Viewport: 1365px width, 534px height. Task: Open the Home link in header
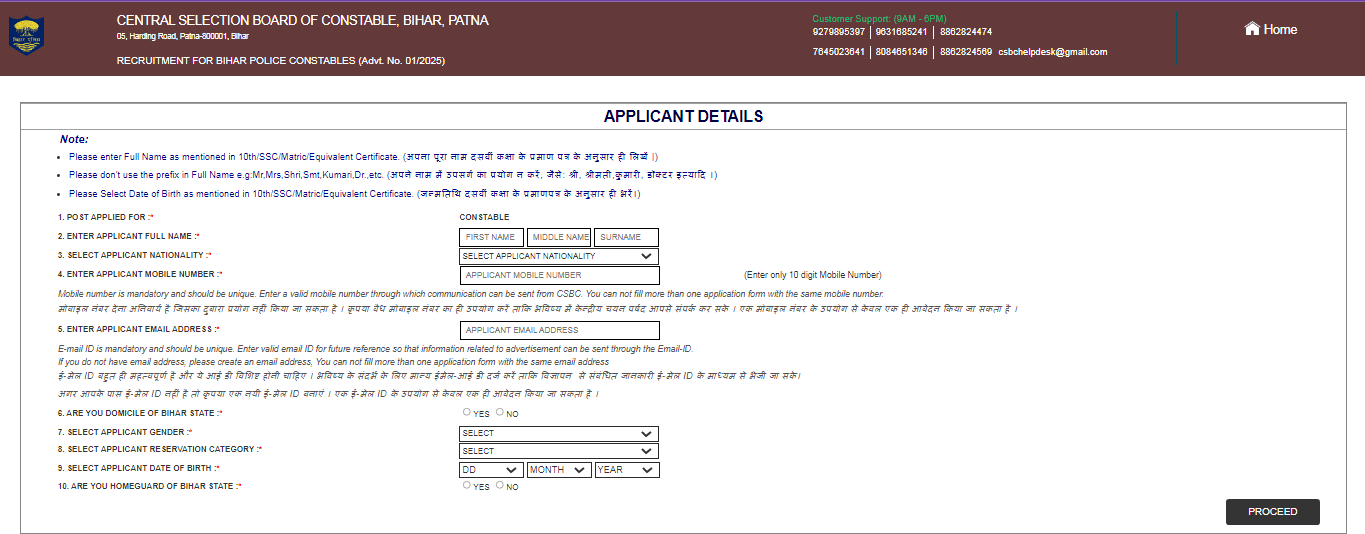point(1279,29)
